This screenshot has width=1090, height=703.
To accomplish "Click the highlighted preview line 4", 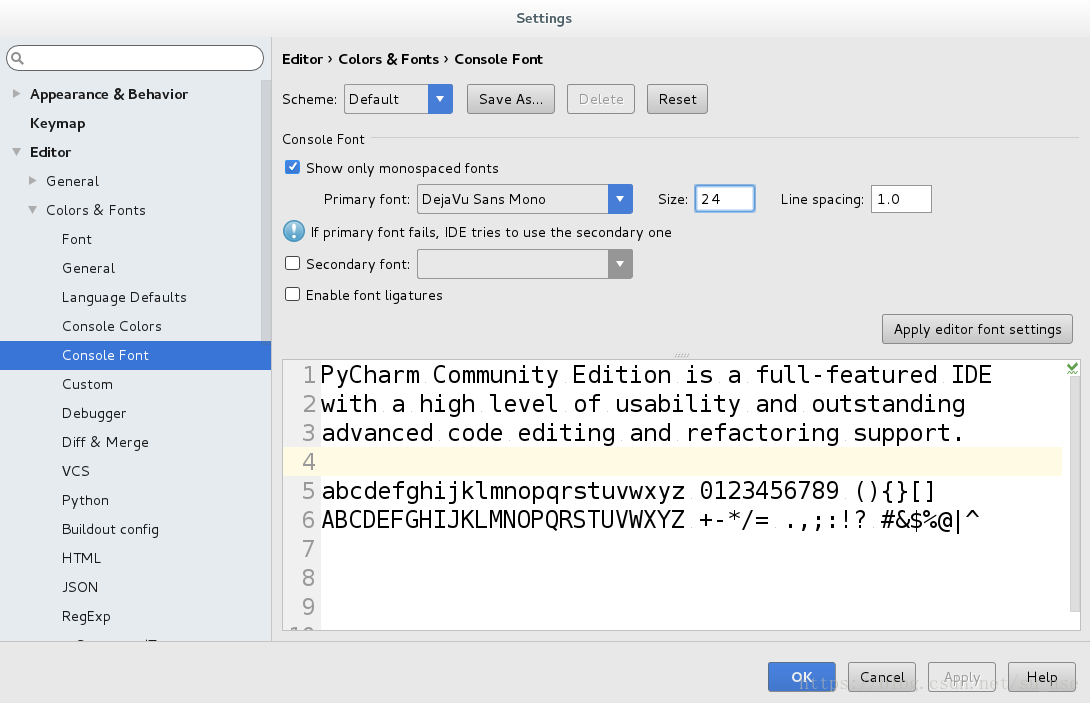I will [672, 462].
